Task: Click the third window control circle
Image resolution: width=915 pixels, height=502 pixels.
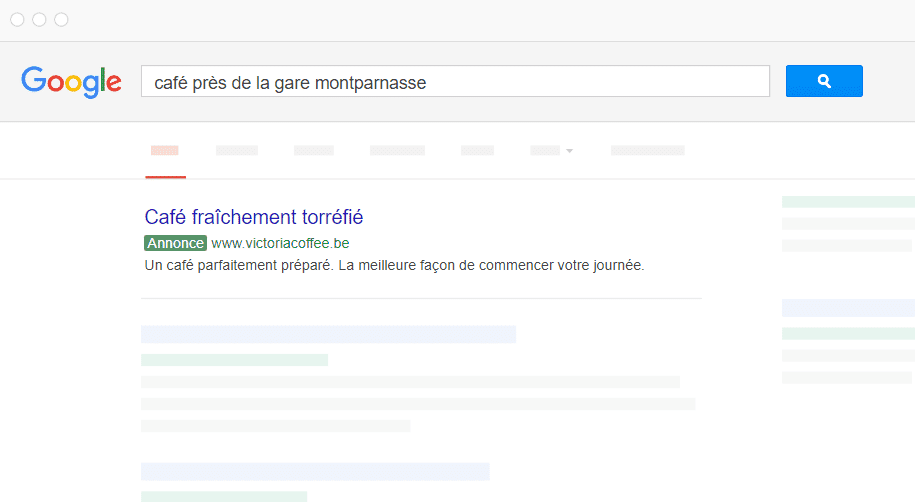Action: coord(61,20)
